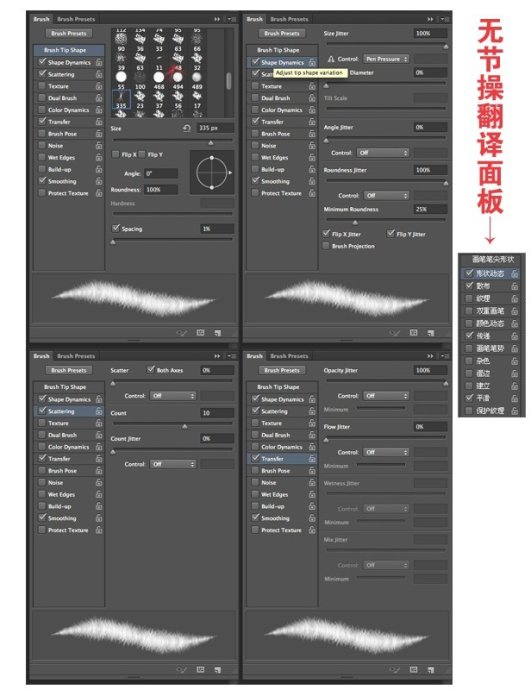531x690 pixels.
Task: Select Brush Tip Shape row in Transfer panel
Action: pyautogui.click(x=282, y=387)
